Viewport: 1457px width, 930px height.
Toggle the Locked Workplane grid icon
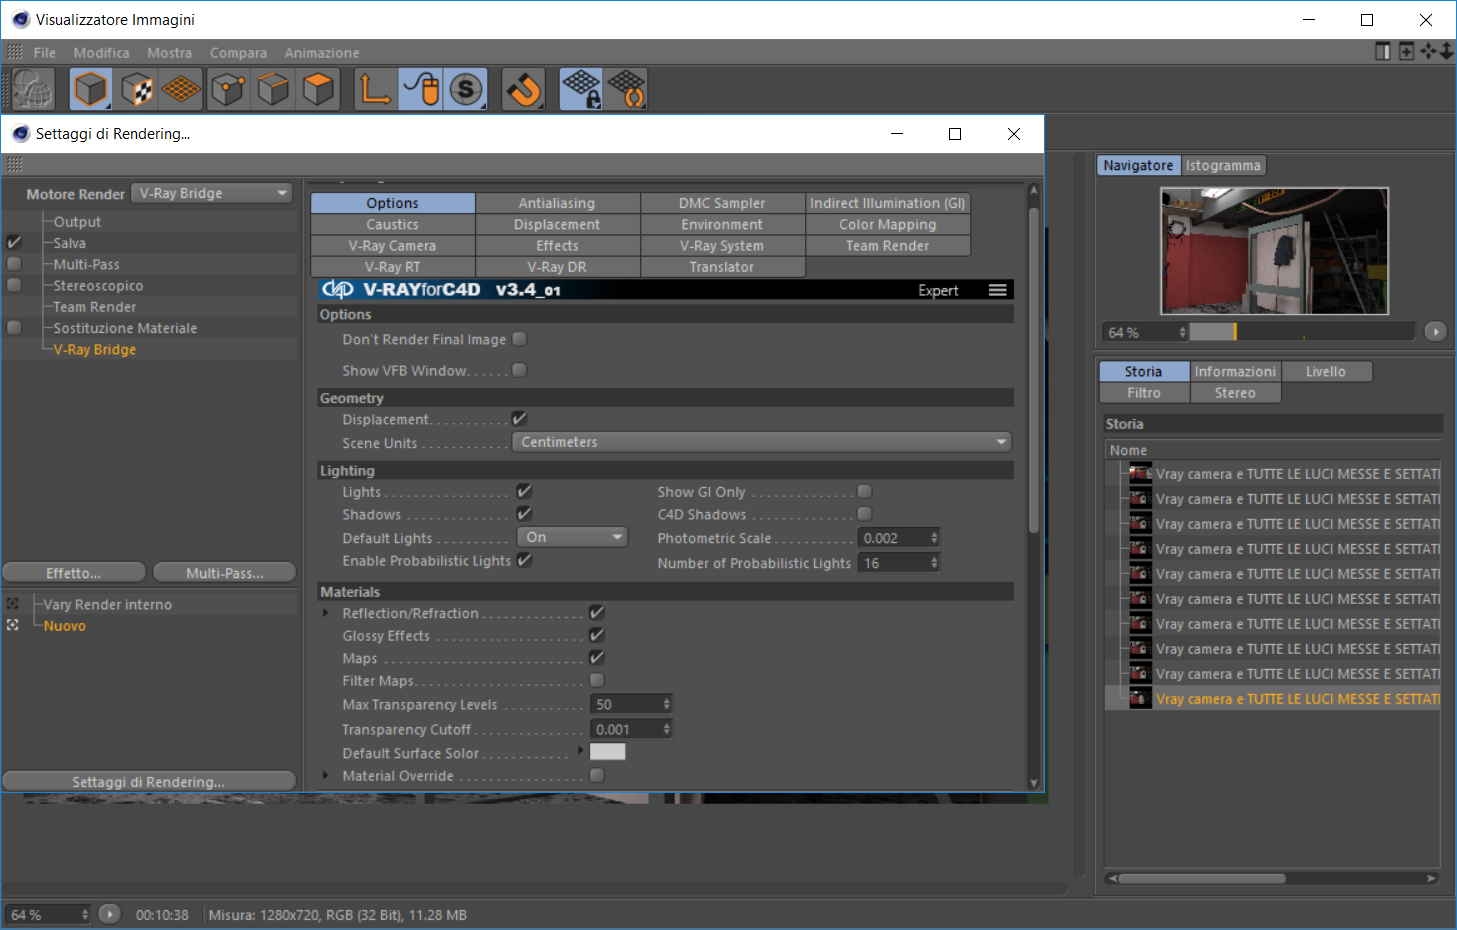(x=581, y=90)
